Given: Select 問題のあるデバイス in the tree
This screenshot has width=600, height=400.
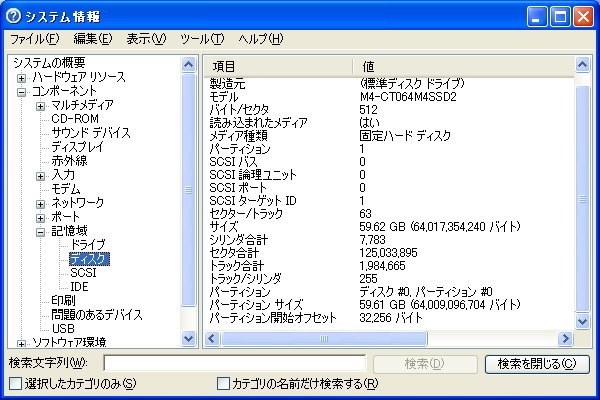Looking at the screenshot, I should [97, 315].
